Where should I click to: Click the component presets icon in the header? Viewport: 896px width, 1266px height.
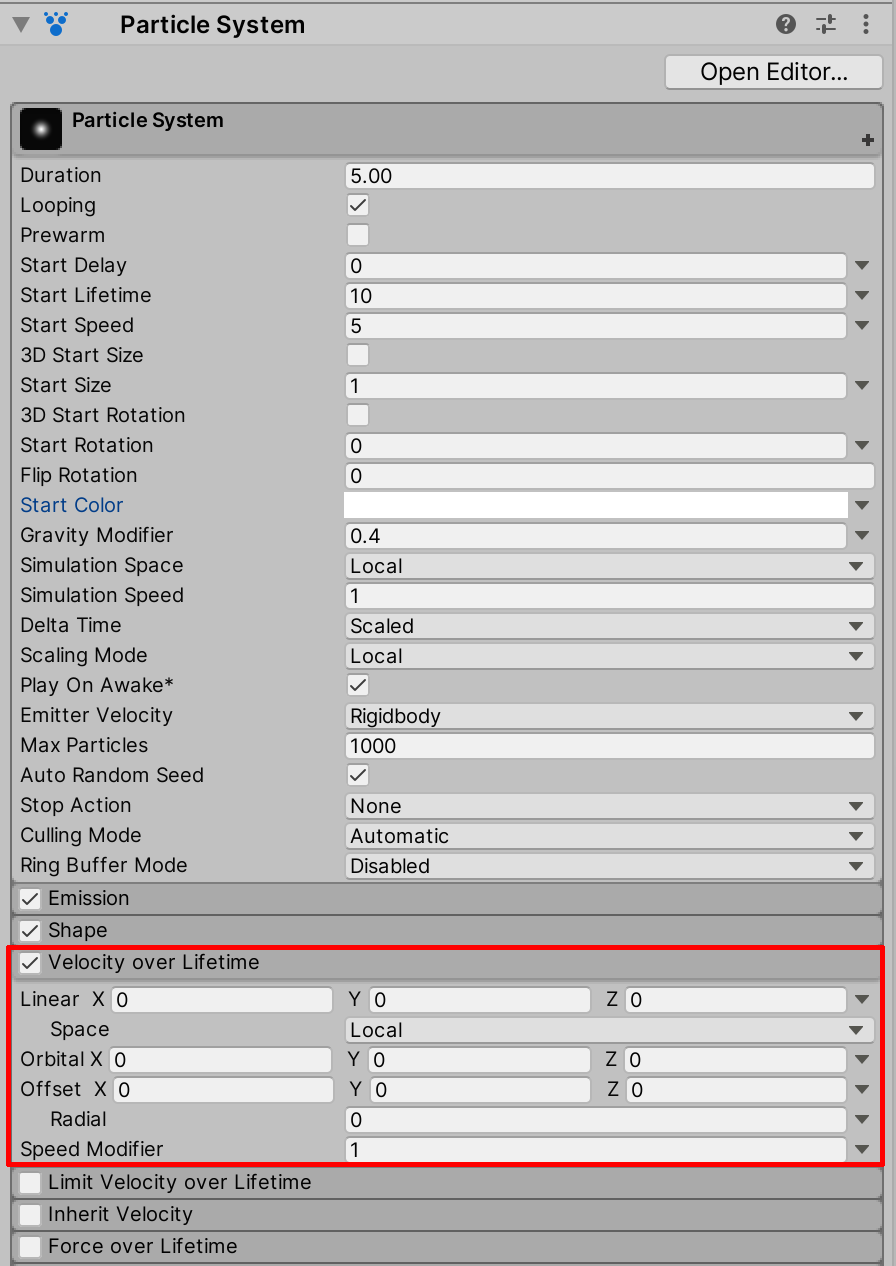pos(826,24)
